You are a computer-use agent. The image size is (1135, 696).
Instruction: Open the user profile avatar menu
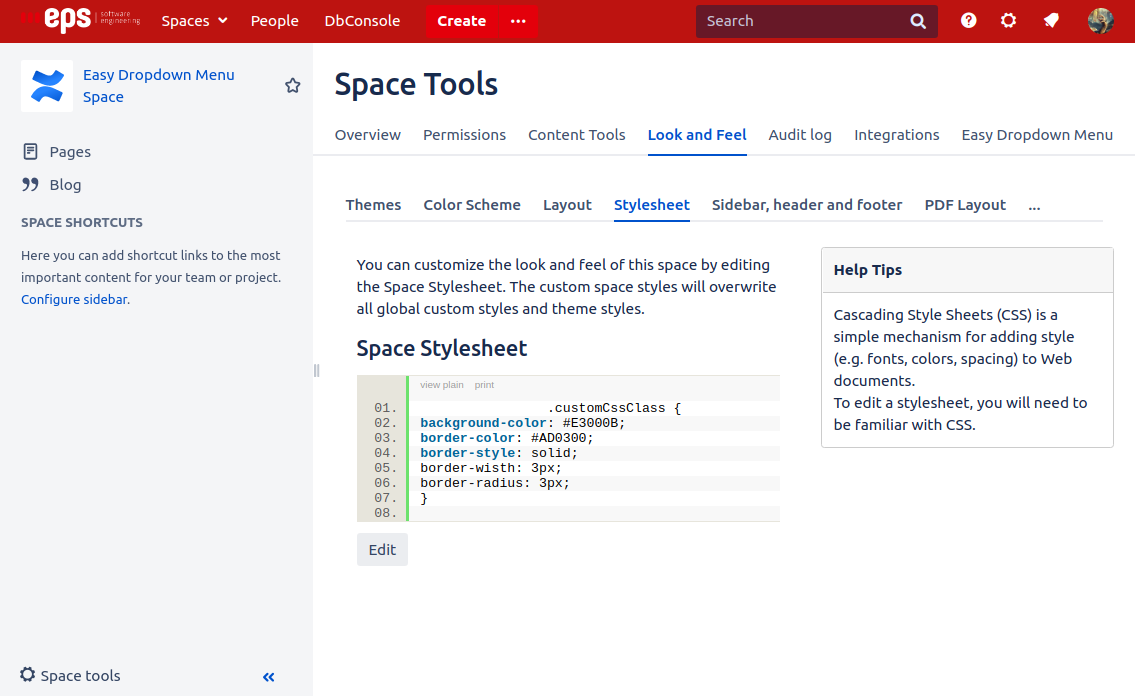1100,21
